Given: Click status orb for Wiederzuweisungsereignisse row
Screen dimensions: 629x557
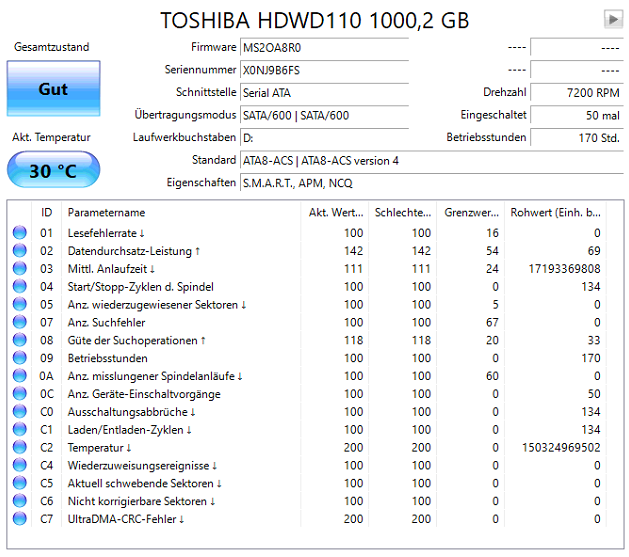Looking at the screenshot, I should click(x=19, y=465).
